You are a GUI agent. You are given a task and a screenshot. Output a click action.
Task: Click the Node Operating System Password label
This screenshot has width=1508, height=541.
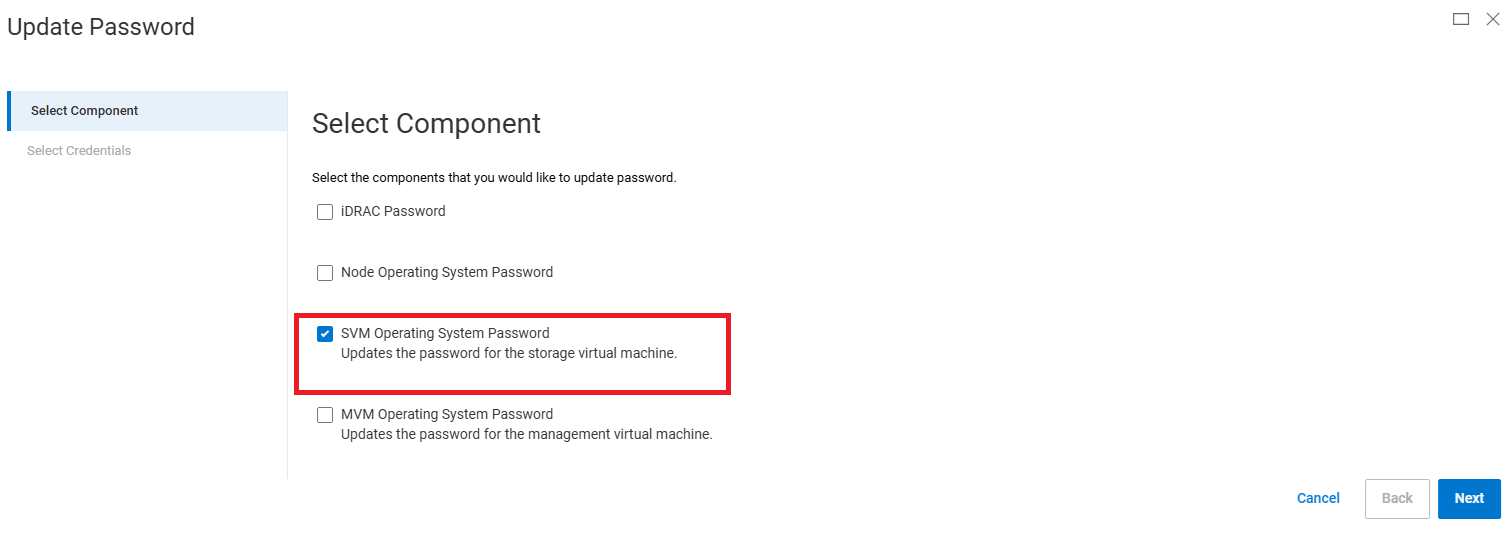pyautogui.click(x=447, y=272)
